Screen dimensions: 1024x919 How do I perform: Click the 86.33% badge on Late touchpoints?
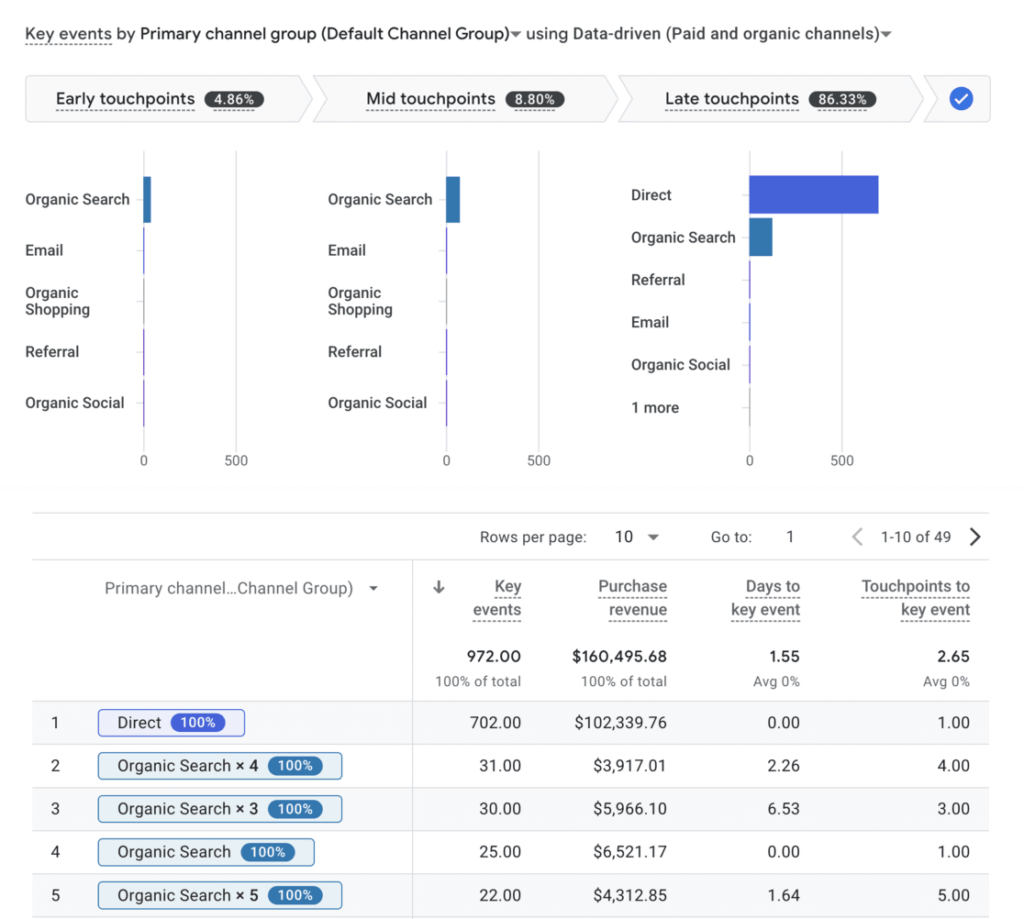[x=843, y=99]
